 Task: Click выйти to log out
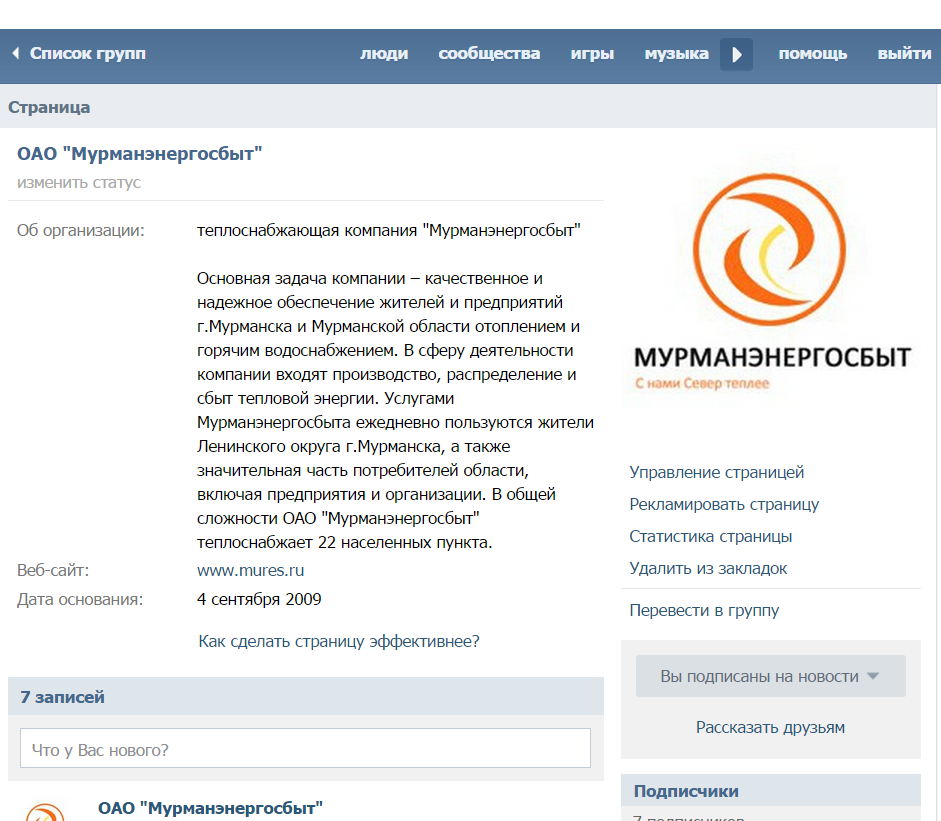click(904, 54)
